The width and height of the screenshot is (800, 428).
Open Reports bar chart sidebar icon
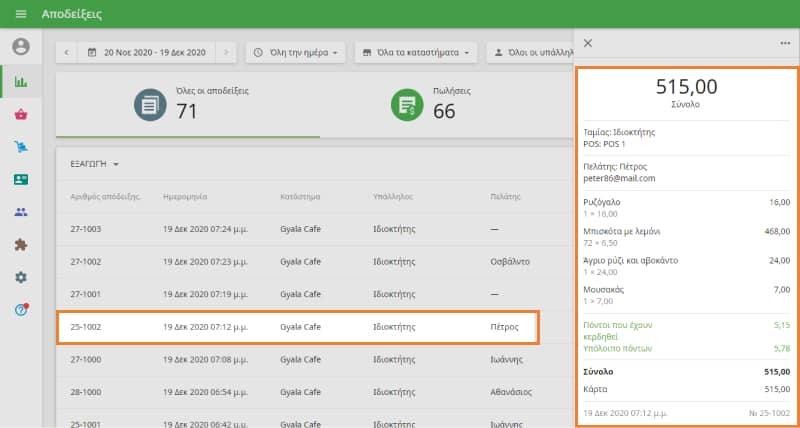click(21, 82)
